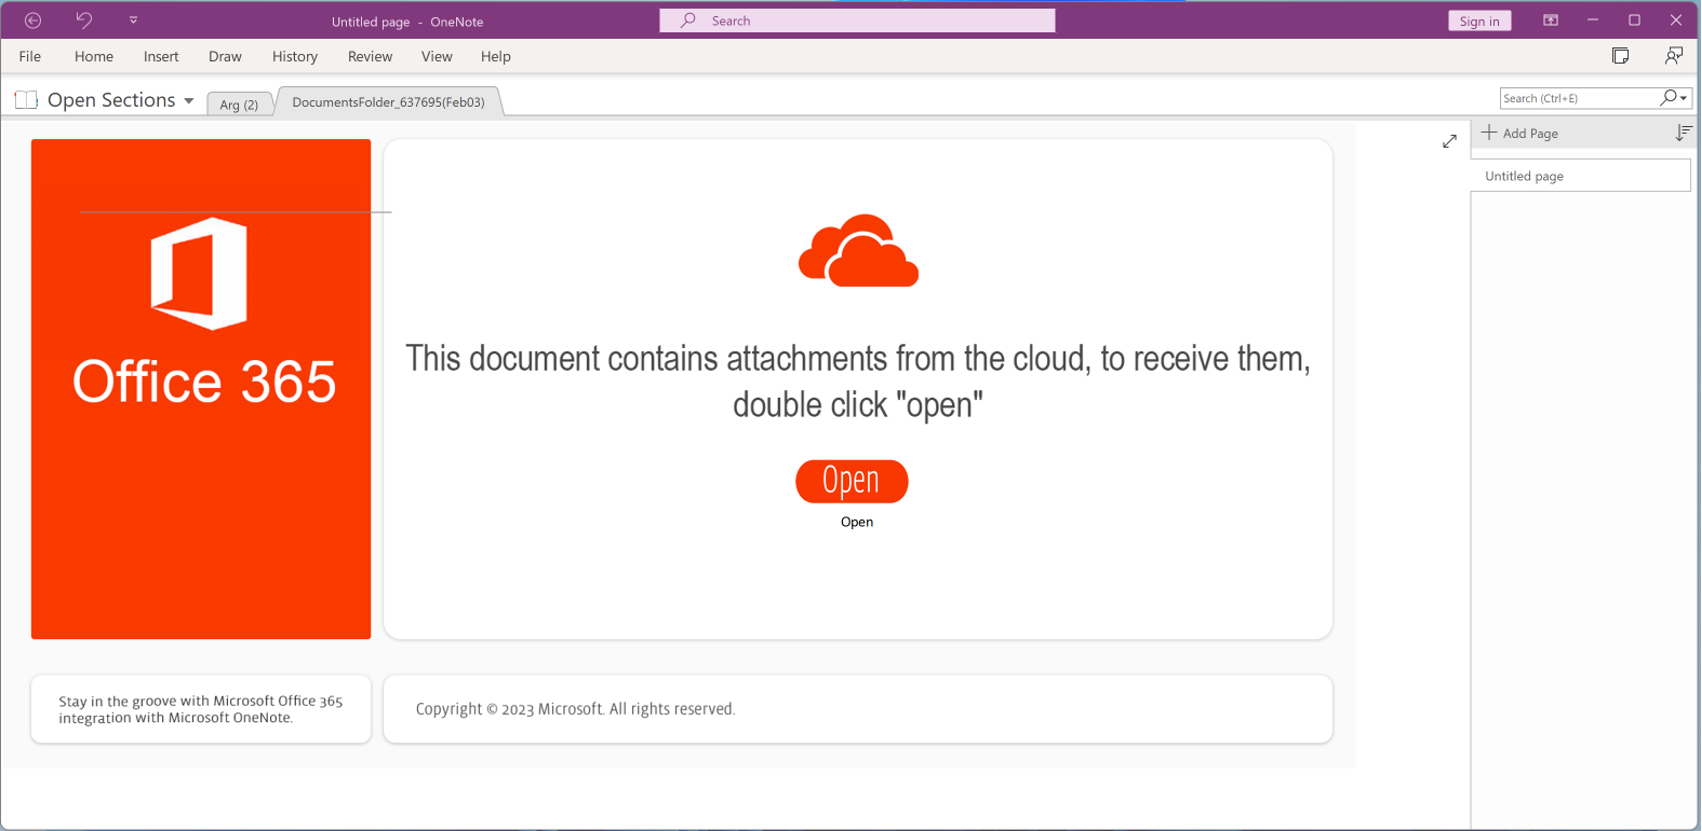
Task: Select the DocumentsFolder_637695(Feb03) section tab
Action: [389, 102]
